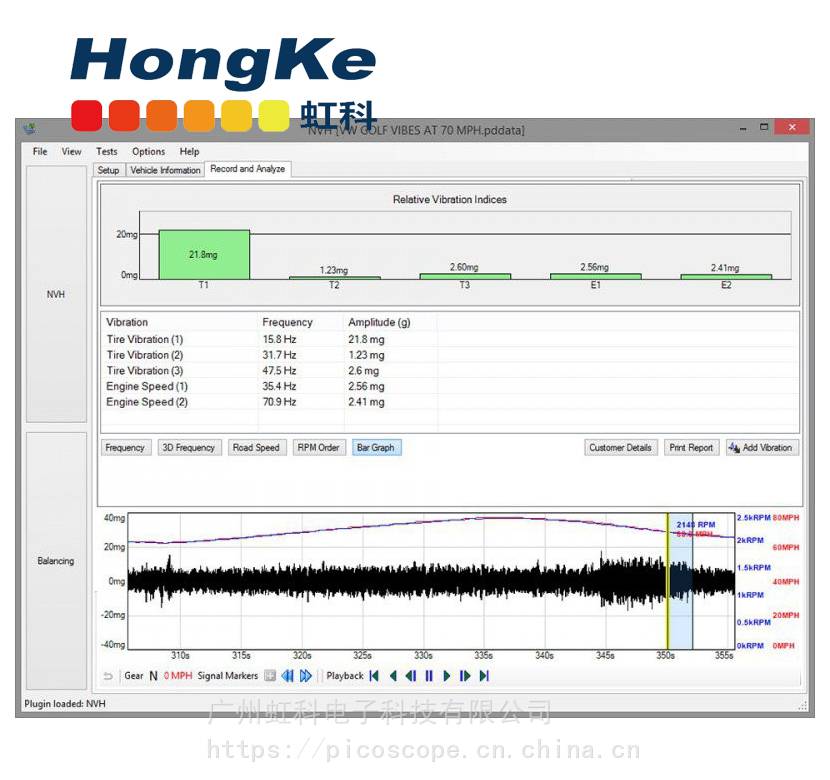Open the Balancing side panel
Viewport: 830px width, 780px height.
coord(56,561)
